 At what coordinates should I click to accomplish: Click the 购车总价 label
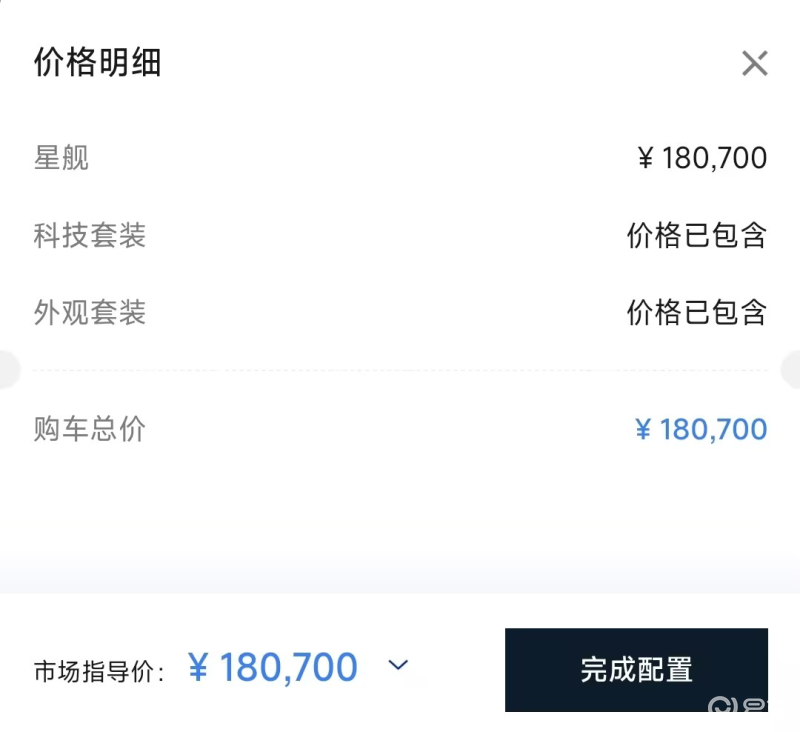[89, 430]
